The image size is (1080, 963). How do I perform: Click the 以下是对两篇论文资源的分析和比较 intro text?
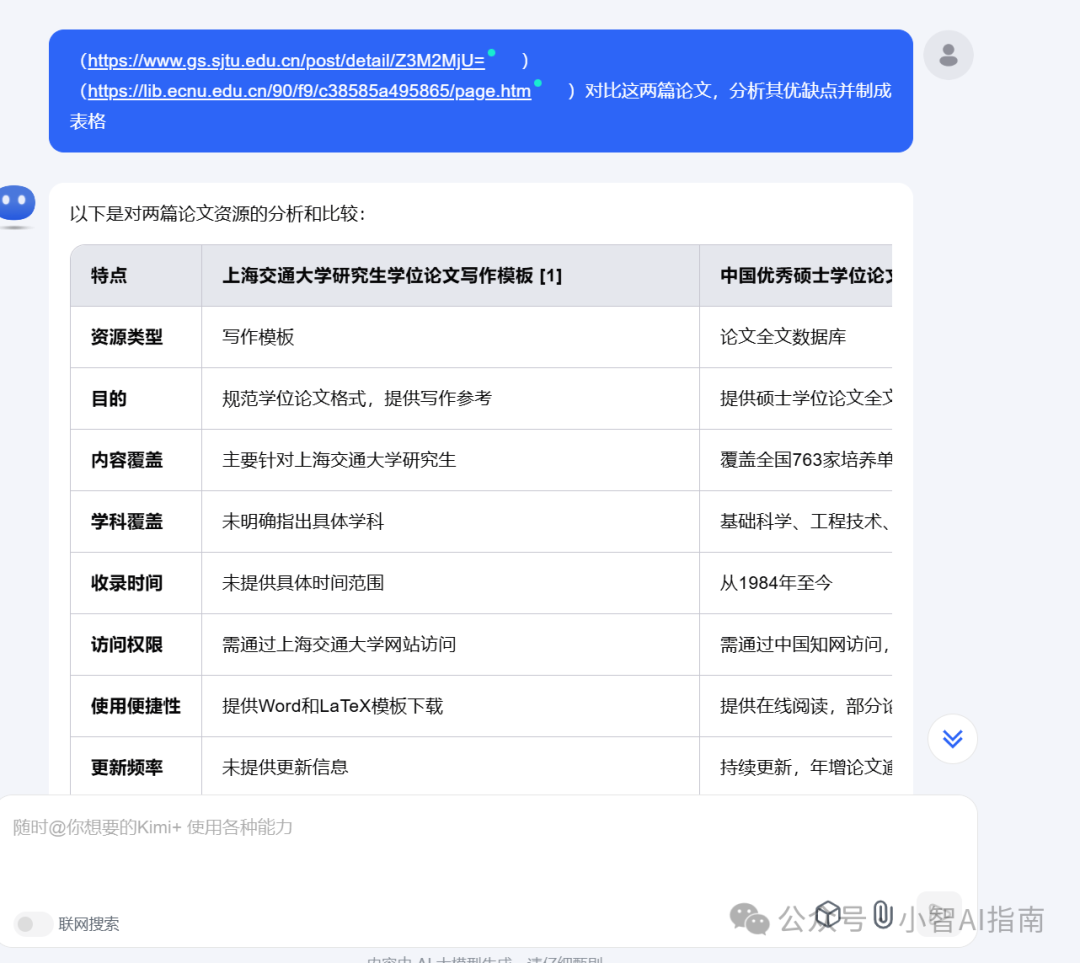[x=218, y=213]
